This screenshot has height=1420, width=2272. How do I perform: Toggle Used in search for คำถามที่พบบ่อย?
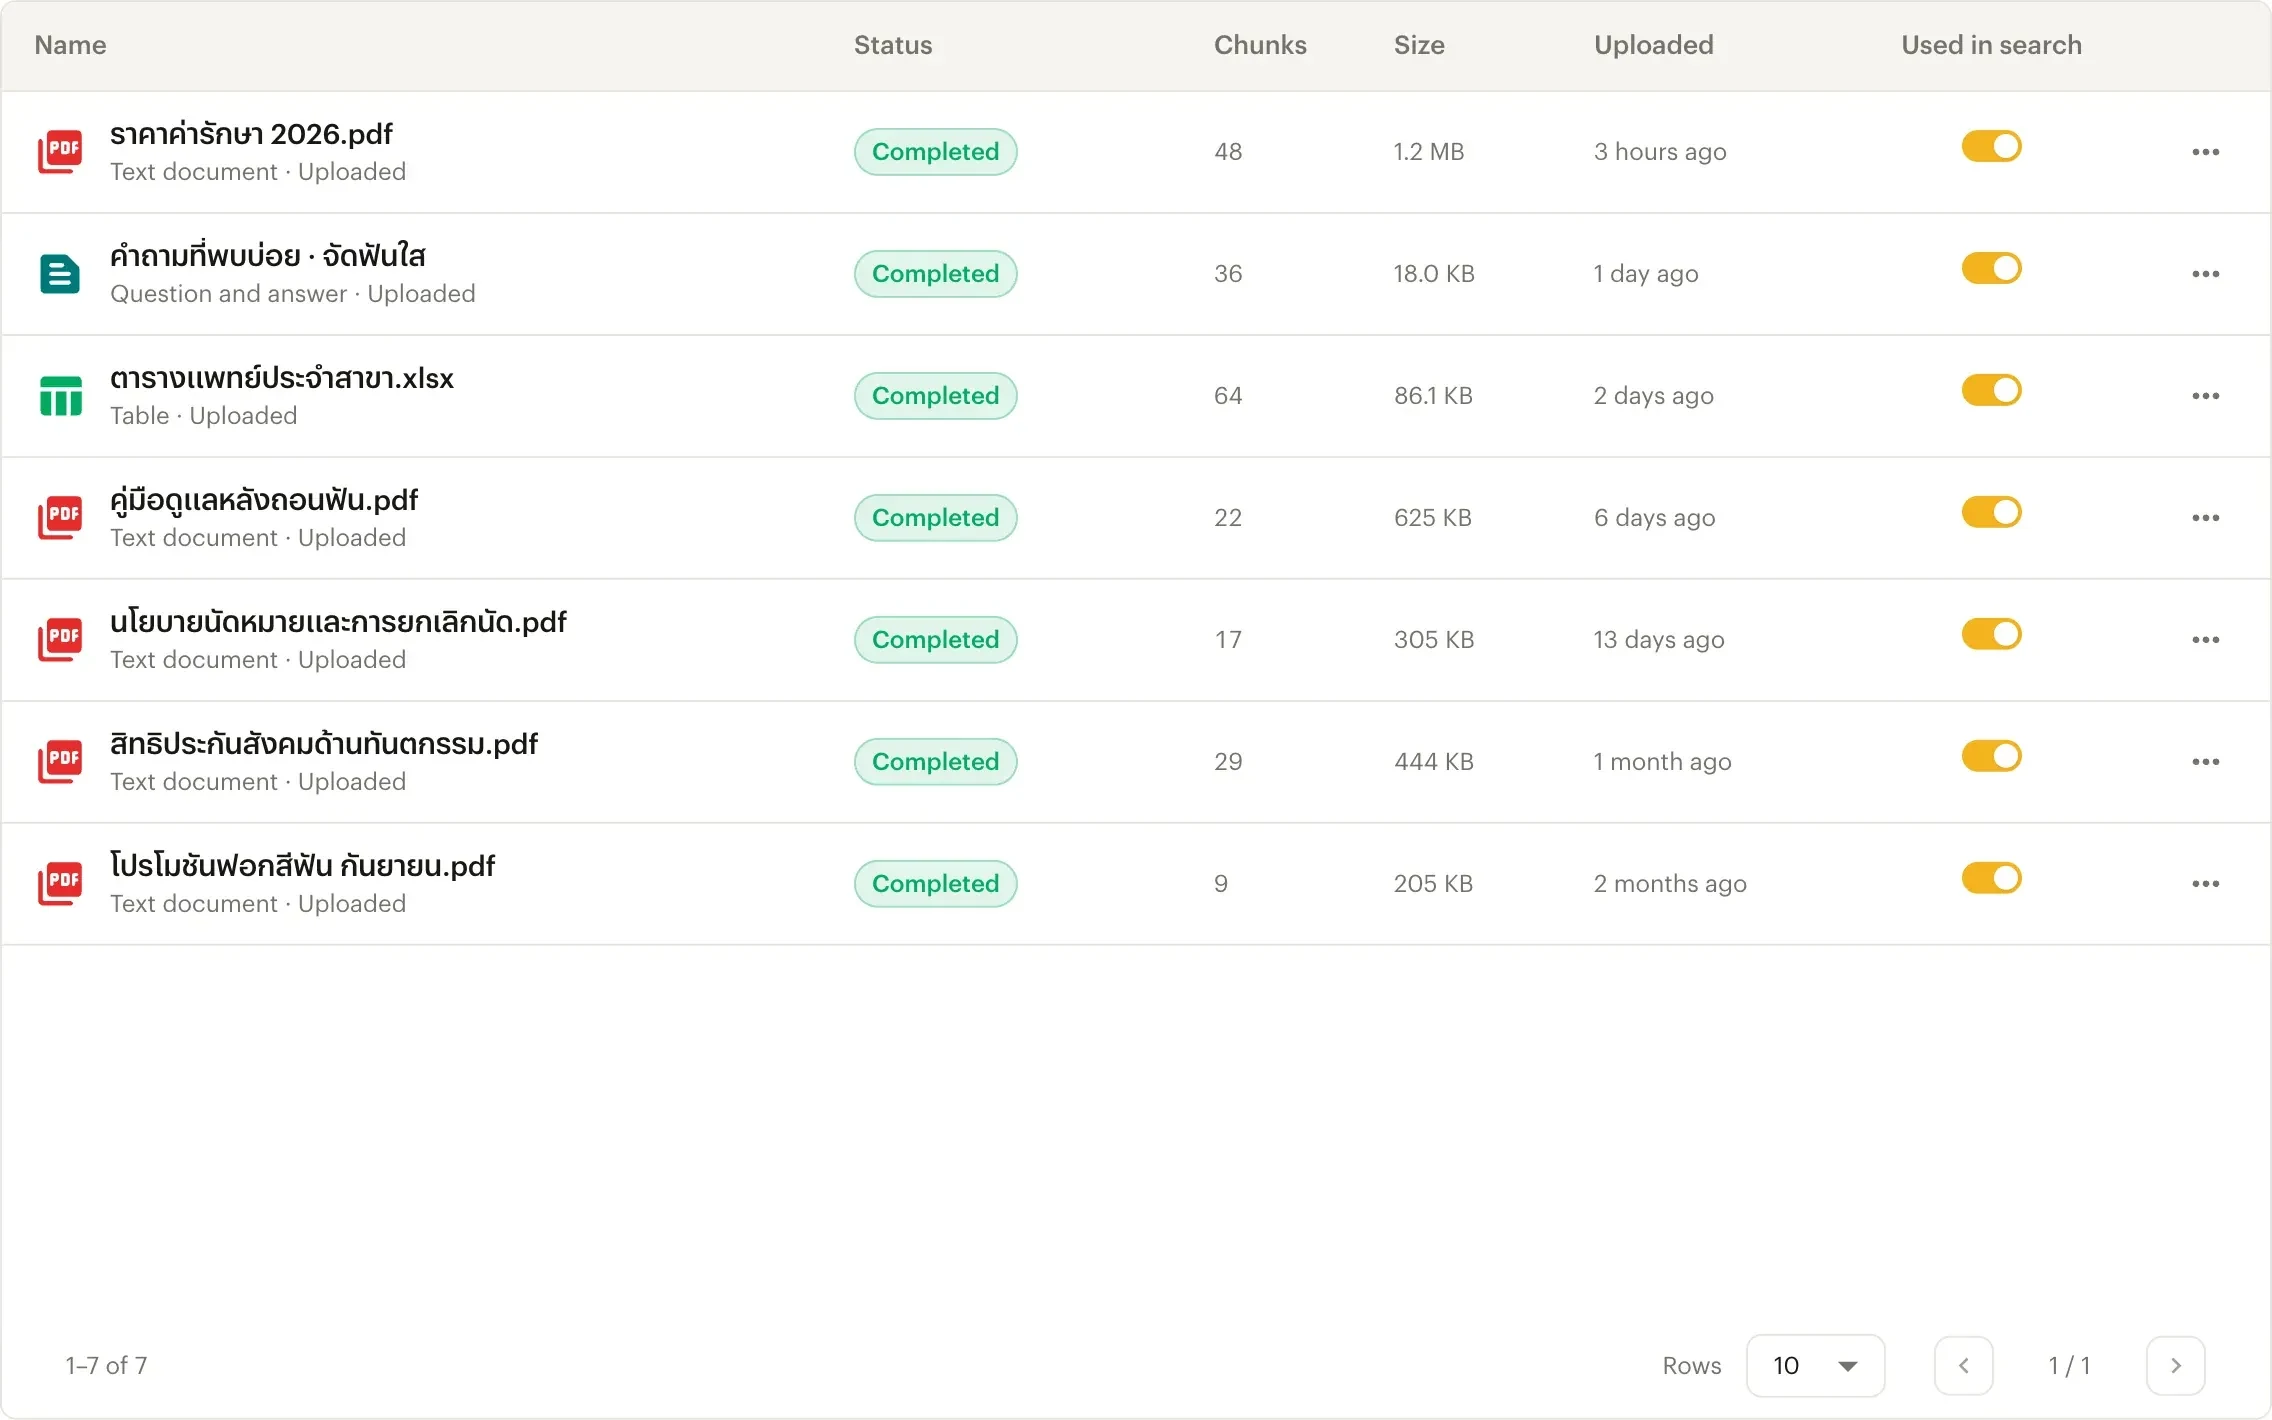tap(1991, 268)
